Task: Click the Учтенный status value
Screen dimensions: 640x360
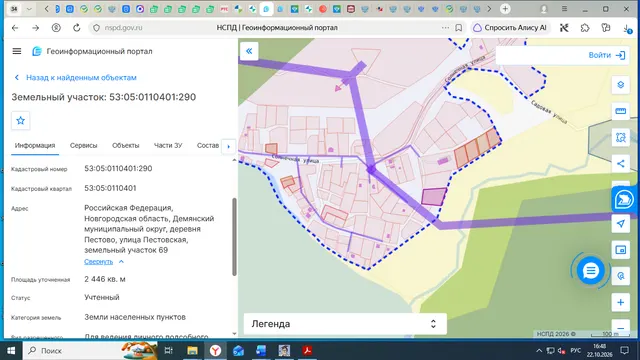Action: click(102, 297)
